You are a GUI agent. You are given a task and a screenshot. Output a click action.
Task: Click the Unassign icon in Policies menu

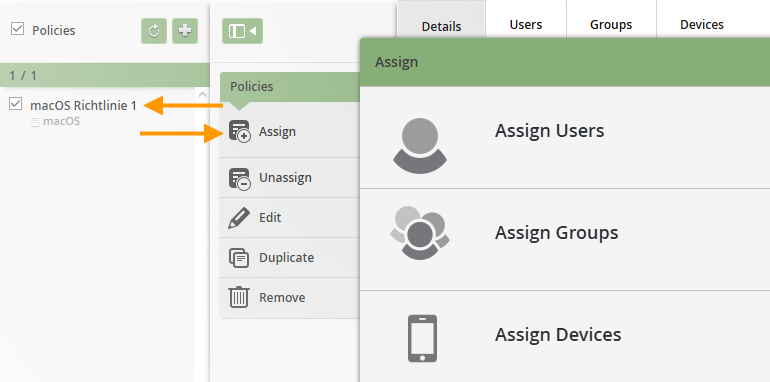(x=240, y=178)
